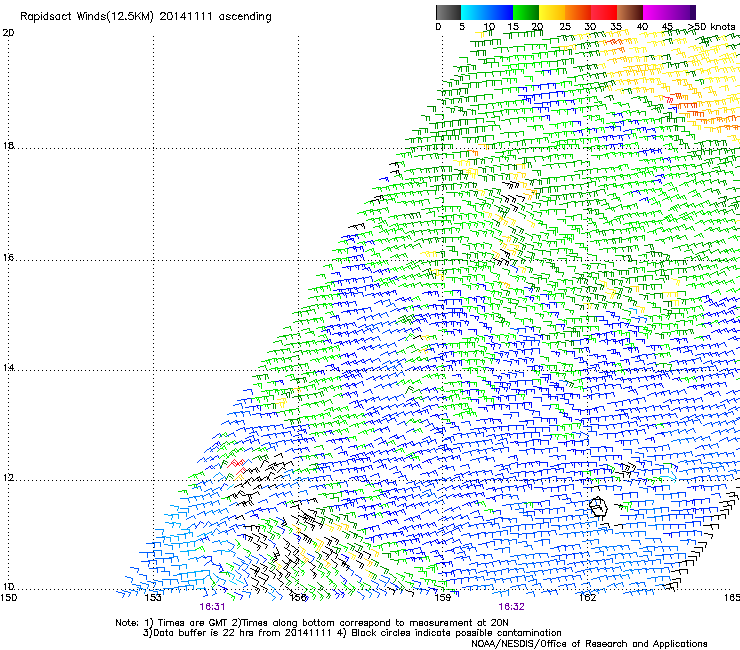Click the note line starting 'Note: 1) Times are GMT'
This screenshot has width=740, height=650.
[312, 623]
